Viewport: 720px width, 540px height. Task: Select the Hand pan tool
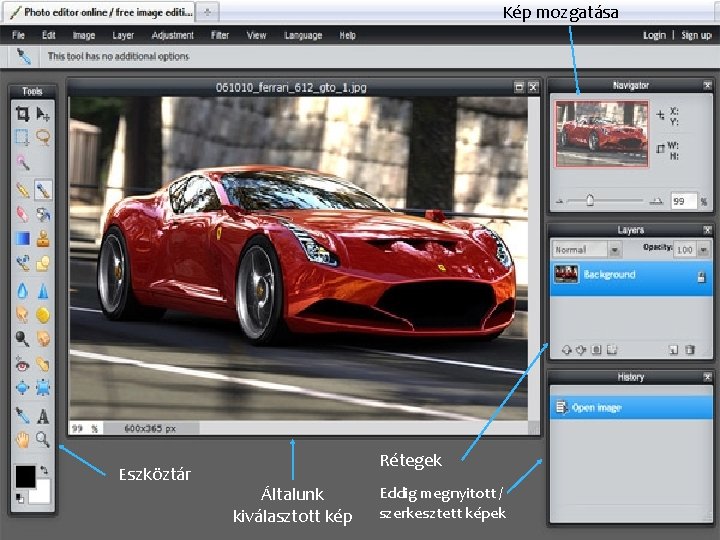[x=22, y=439]
